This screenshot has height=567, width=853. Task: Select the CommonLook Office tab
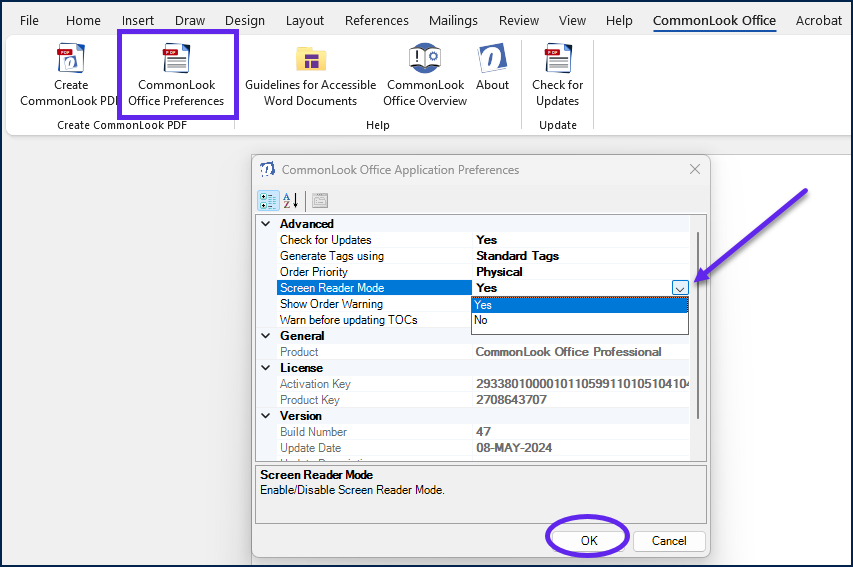tap(714, 21)
